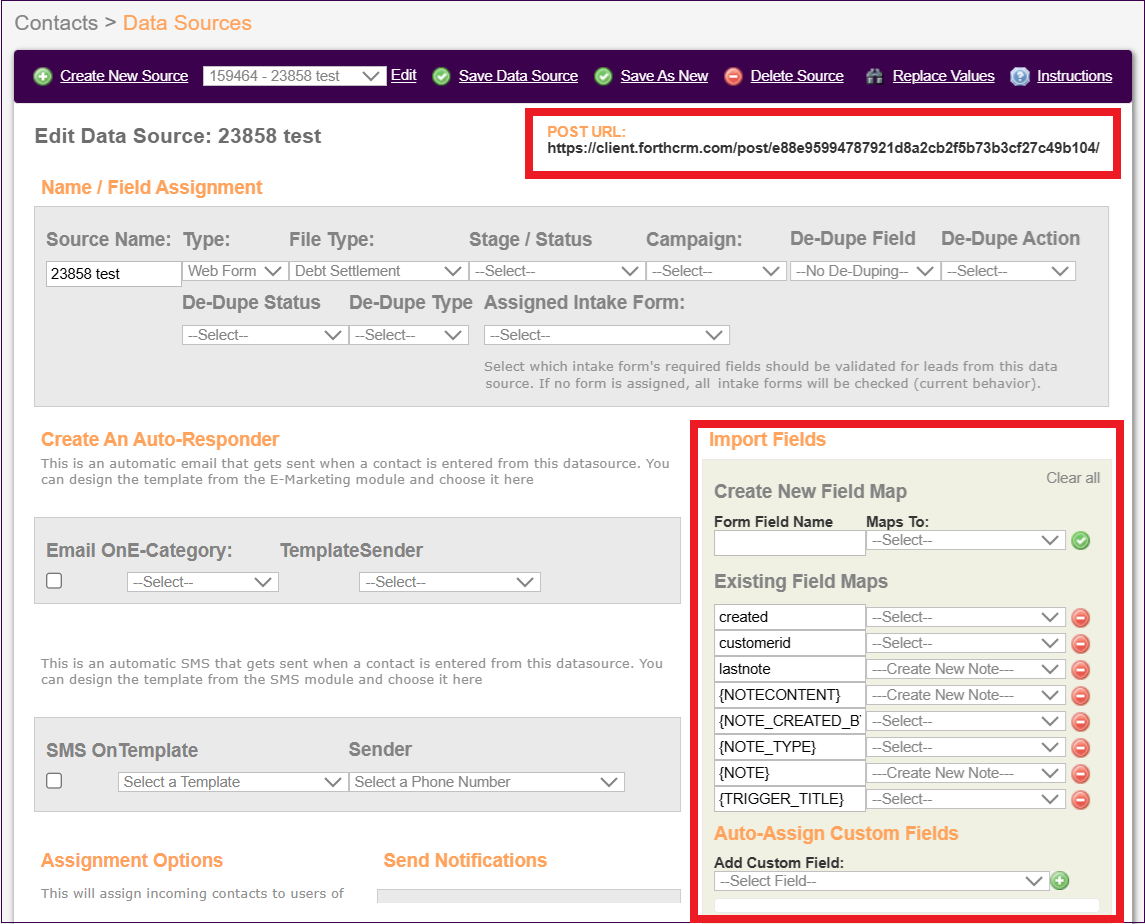The width and height of the screenshot is (1145, 924).
Task: Remove the {NOTE_CREATED_B field map
Action: coord(1081,722)
